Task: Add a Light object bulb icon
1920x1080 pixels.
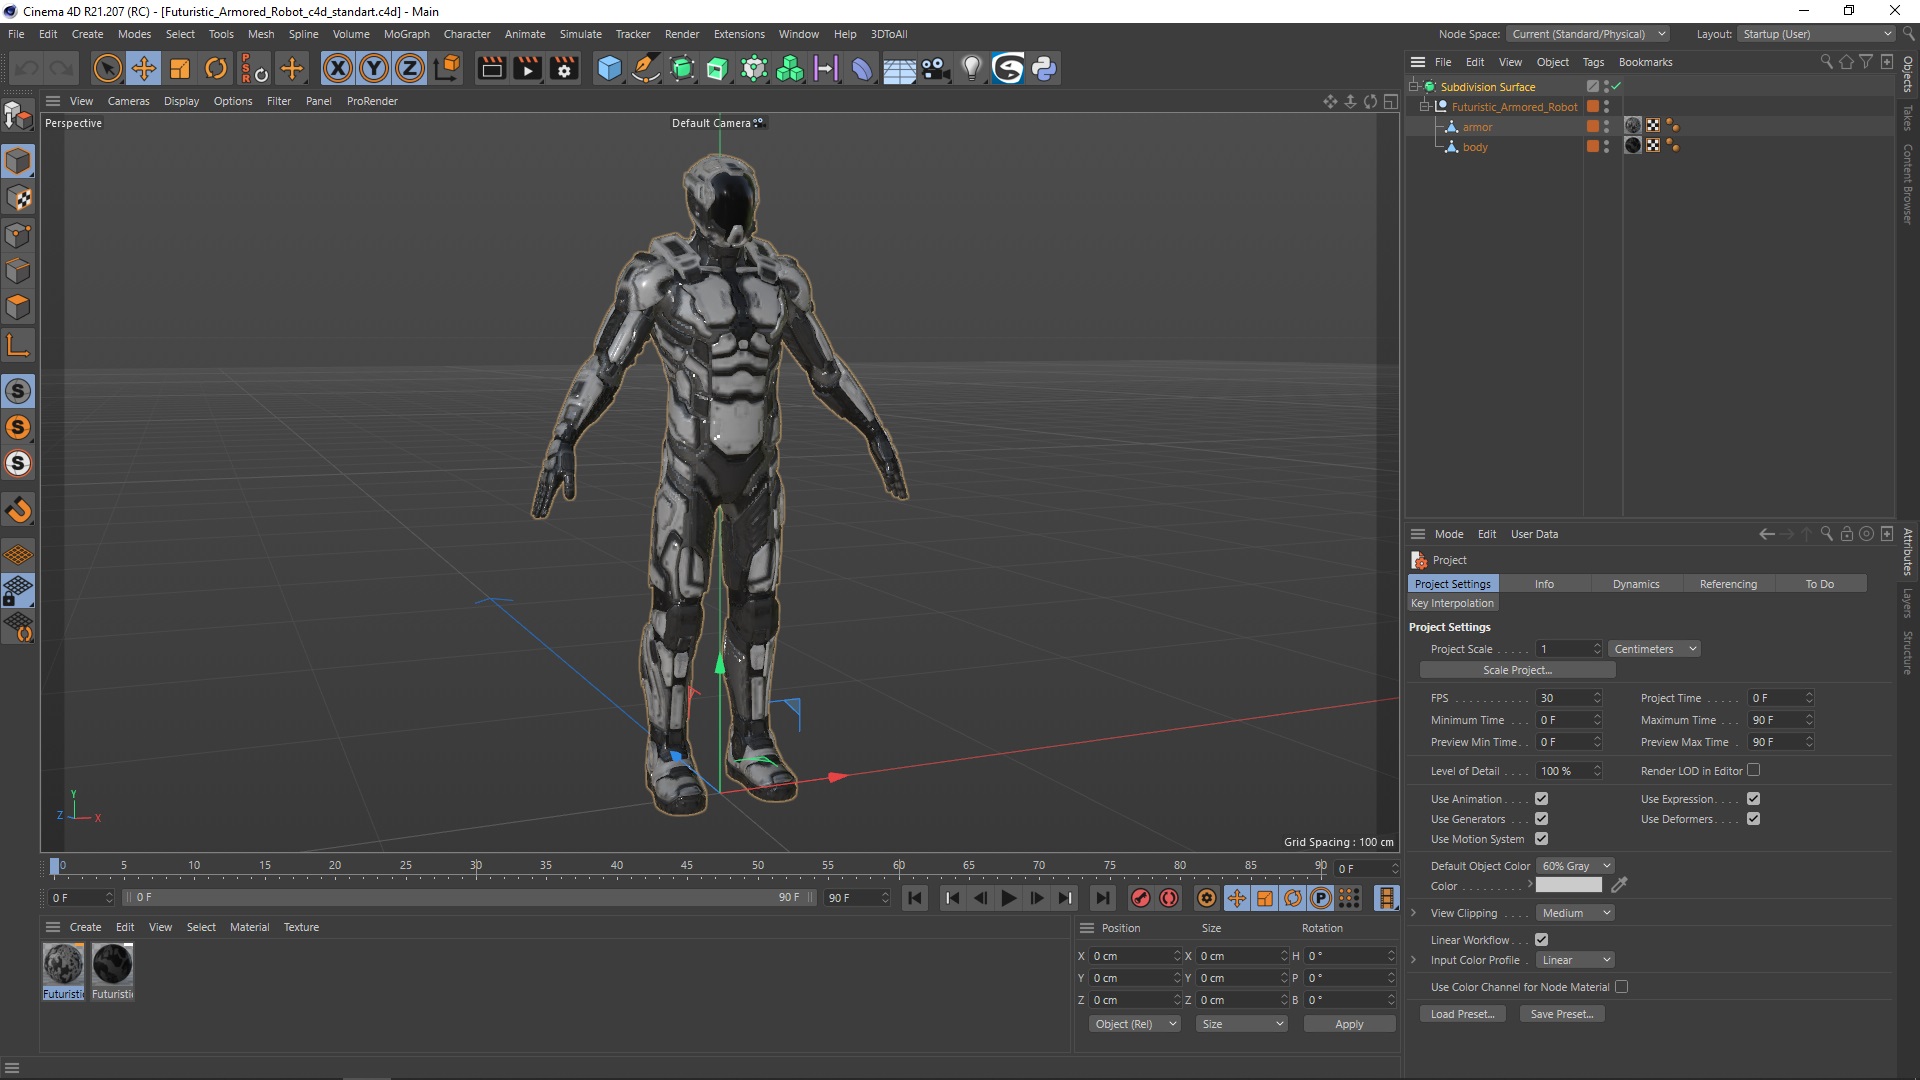Action: (x=971, y=68)
